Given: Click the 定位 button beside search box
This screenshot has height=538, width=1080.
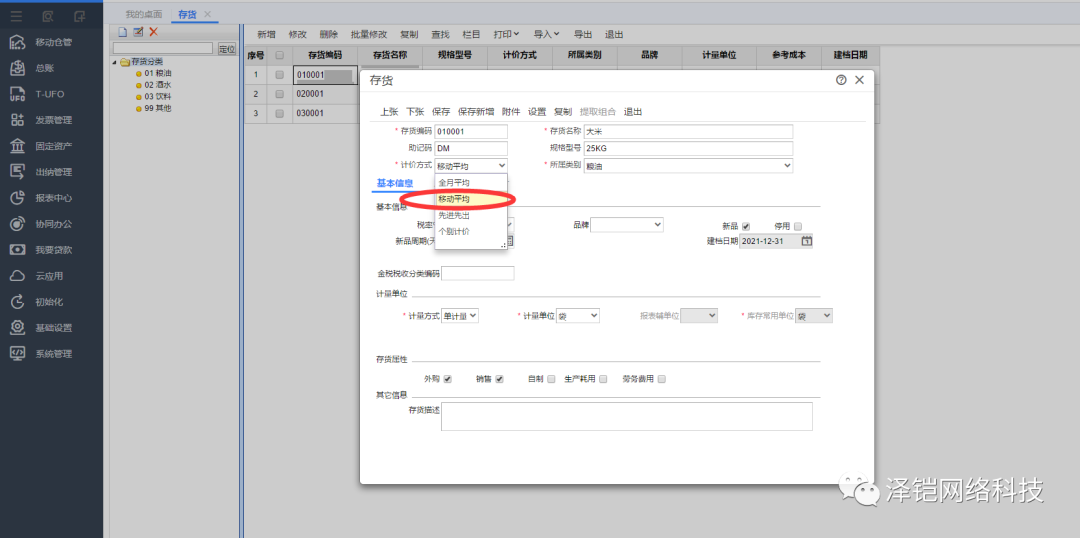Looking at the screenshot, I should pyautogui.click(x=226, y=48).
